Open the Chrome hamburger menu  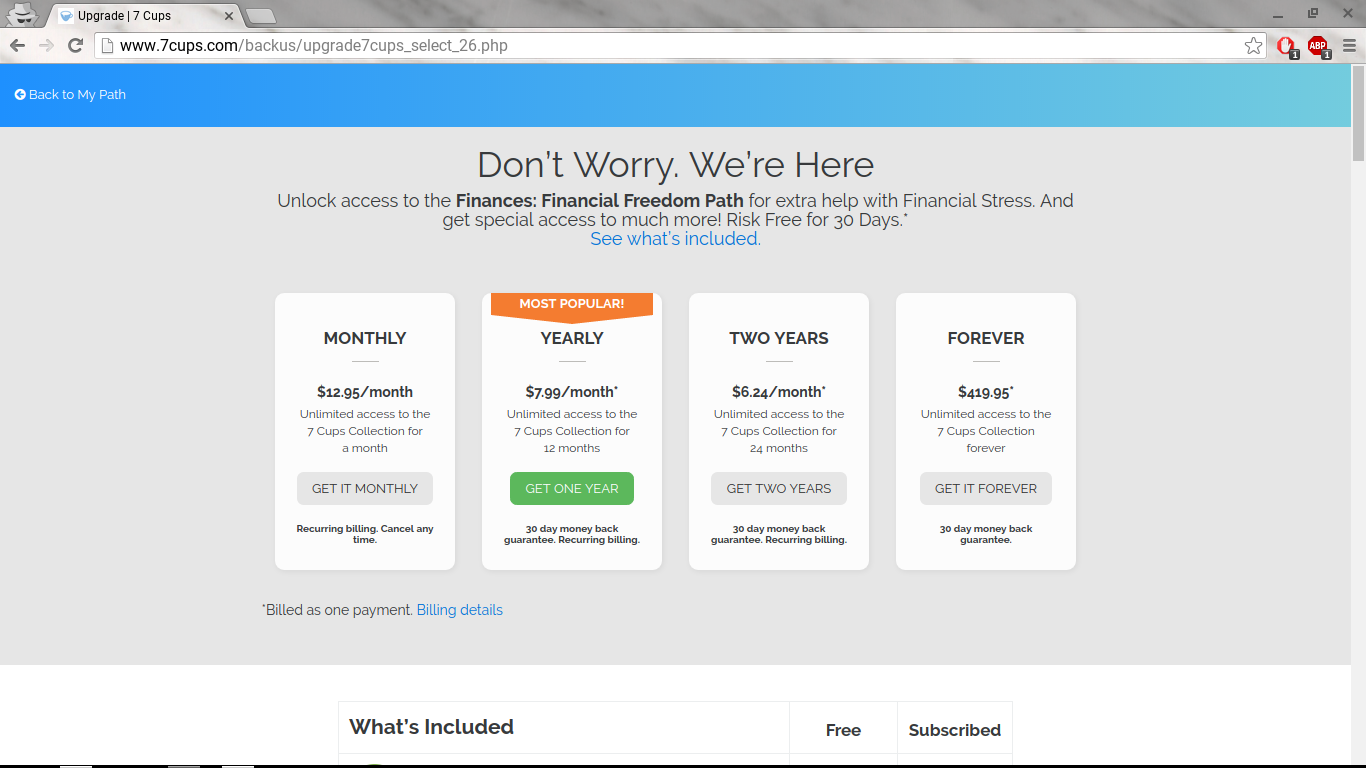click(1349, 45)
